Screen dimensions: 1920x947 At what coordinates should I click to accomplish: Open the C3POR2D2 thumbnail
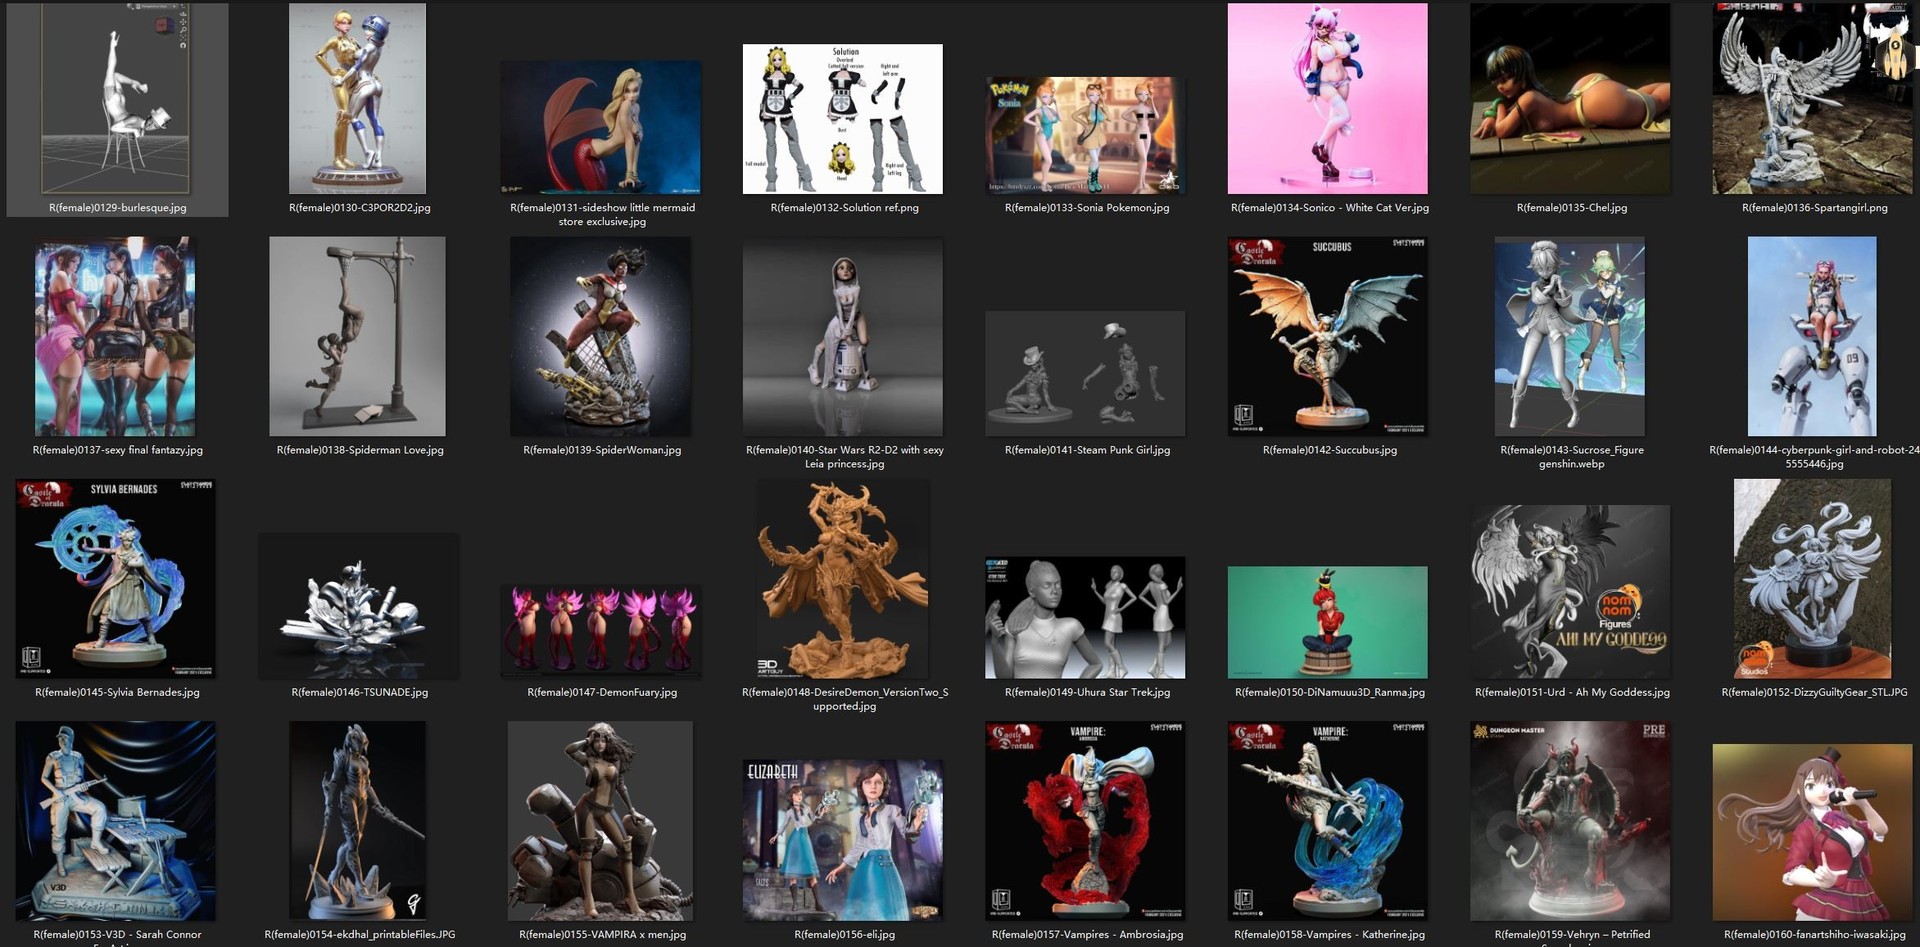tap(357, 99)
